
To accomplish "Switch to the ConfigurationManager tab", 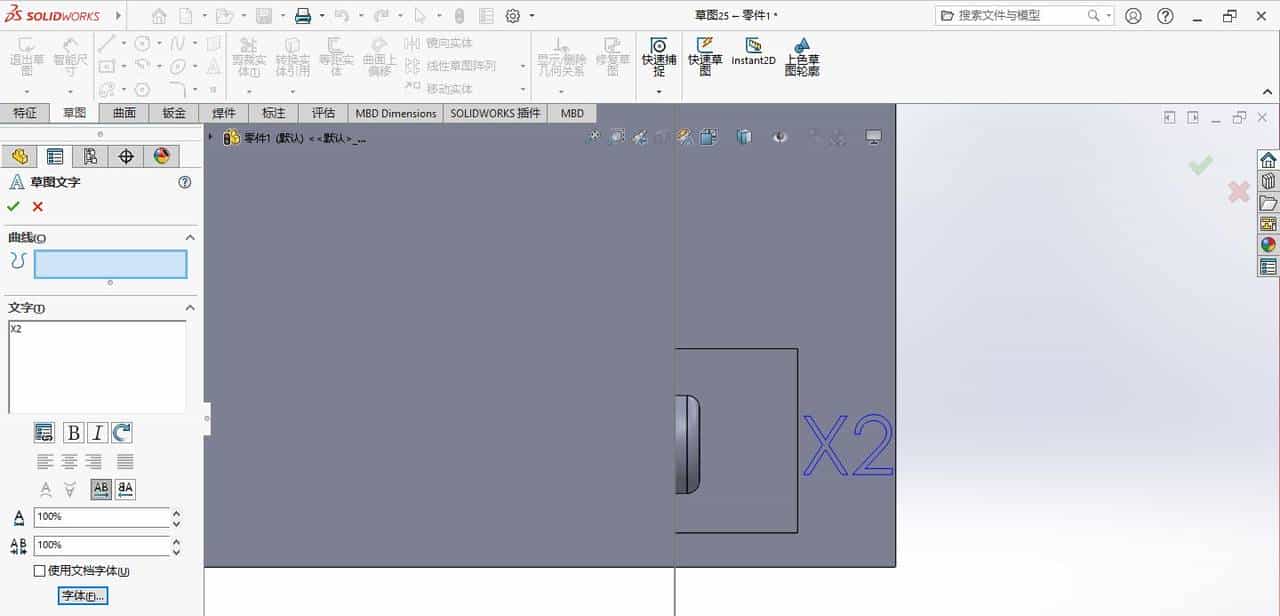I will (91, 156).
